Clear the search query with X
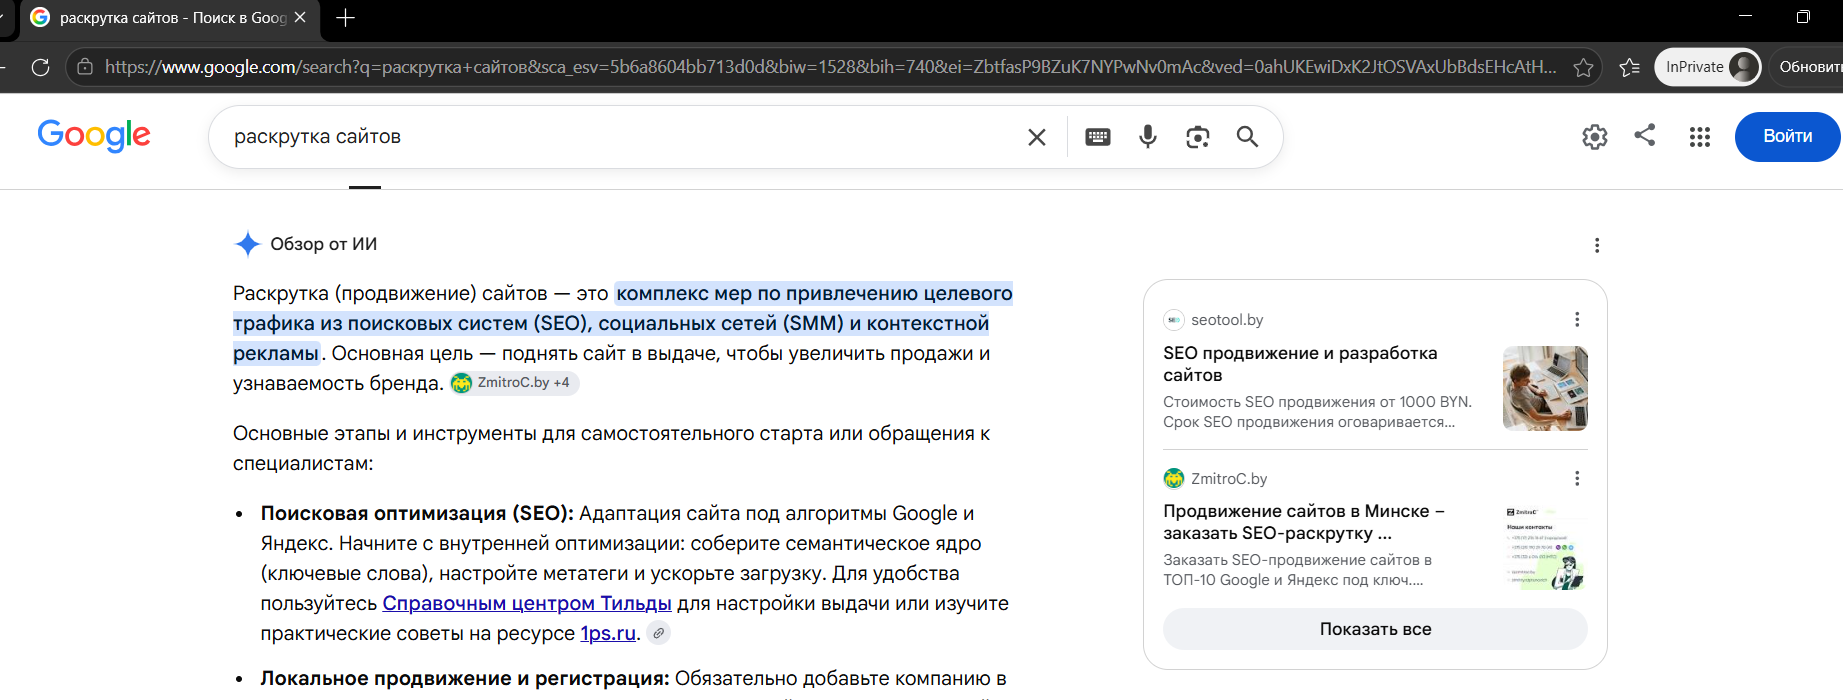This screenshot has height=700, width=1843. 1037,137
